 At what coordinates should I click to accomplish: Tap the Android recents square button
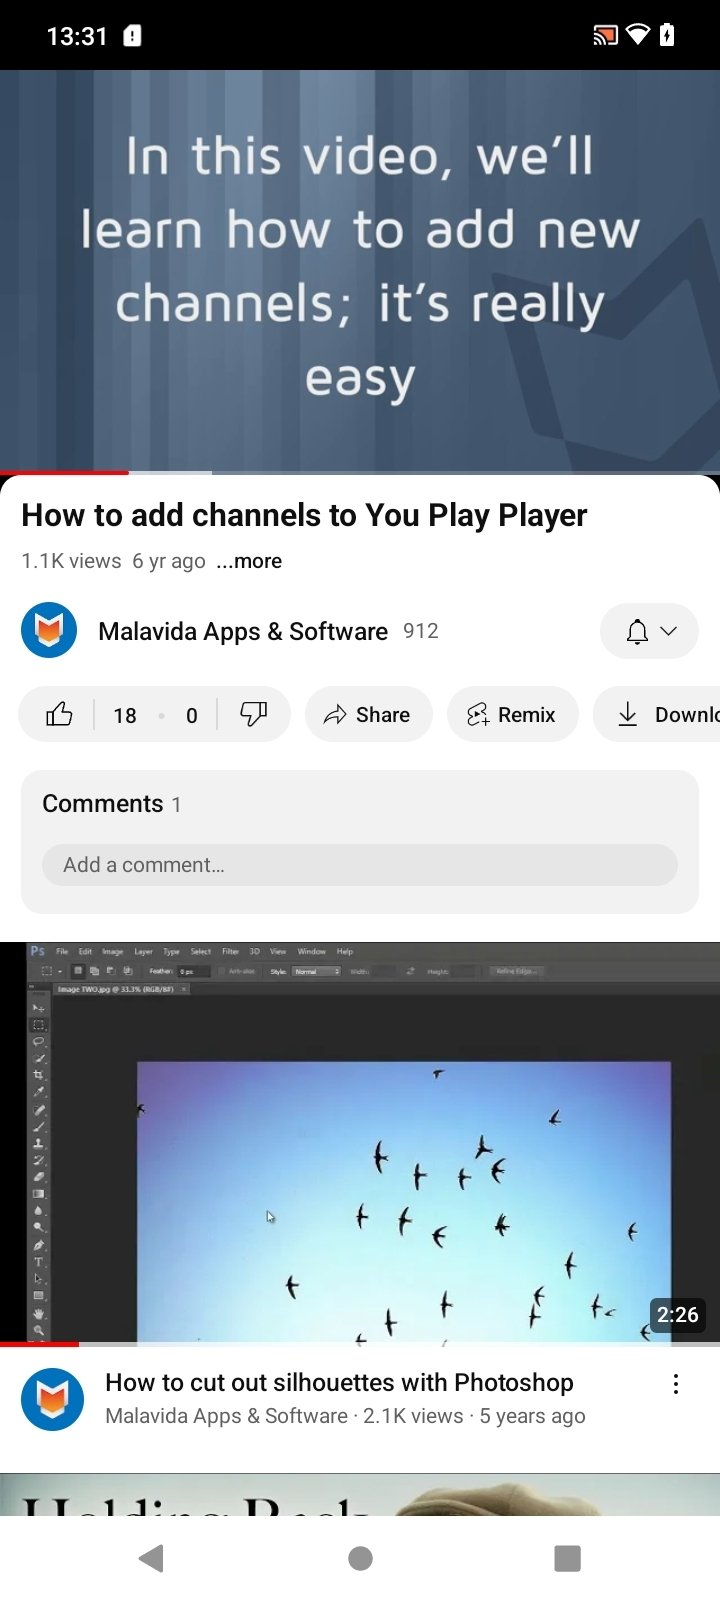567,1558
